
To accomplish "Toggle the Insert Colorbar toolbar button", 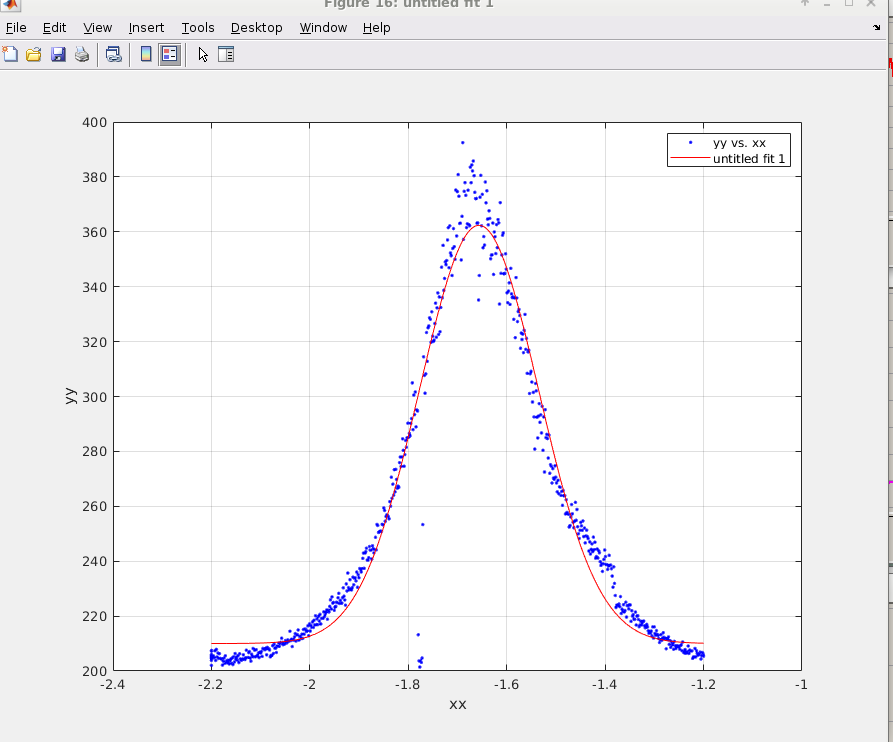I will point(146,54).
